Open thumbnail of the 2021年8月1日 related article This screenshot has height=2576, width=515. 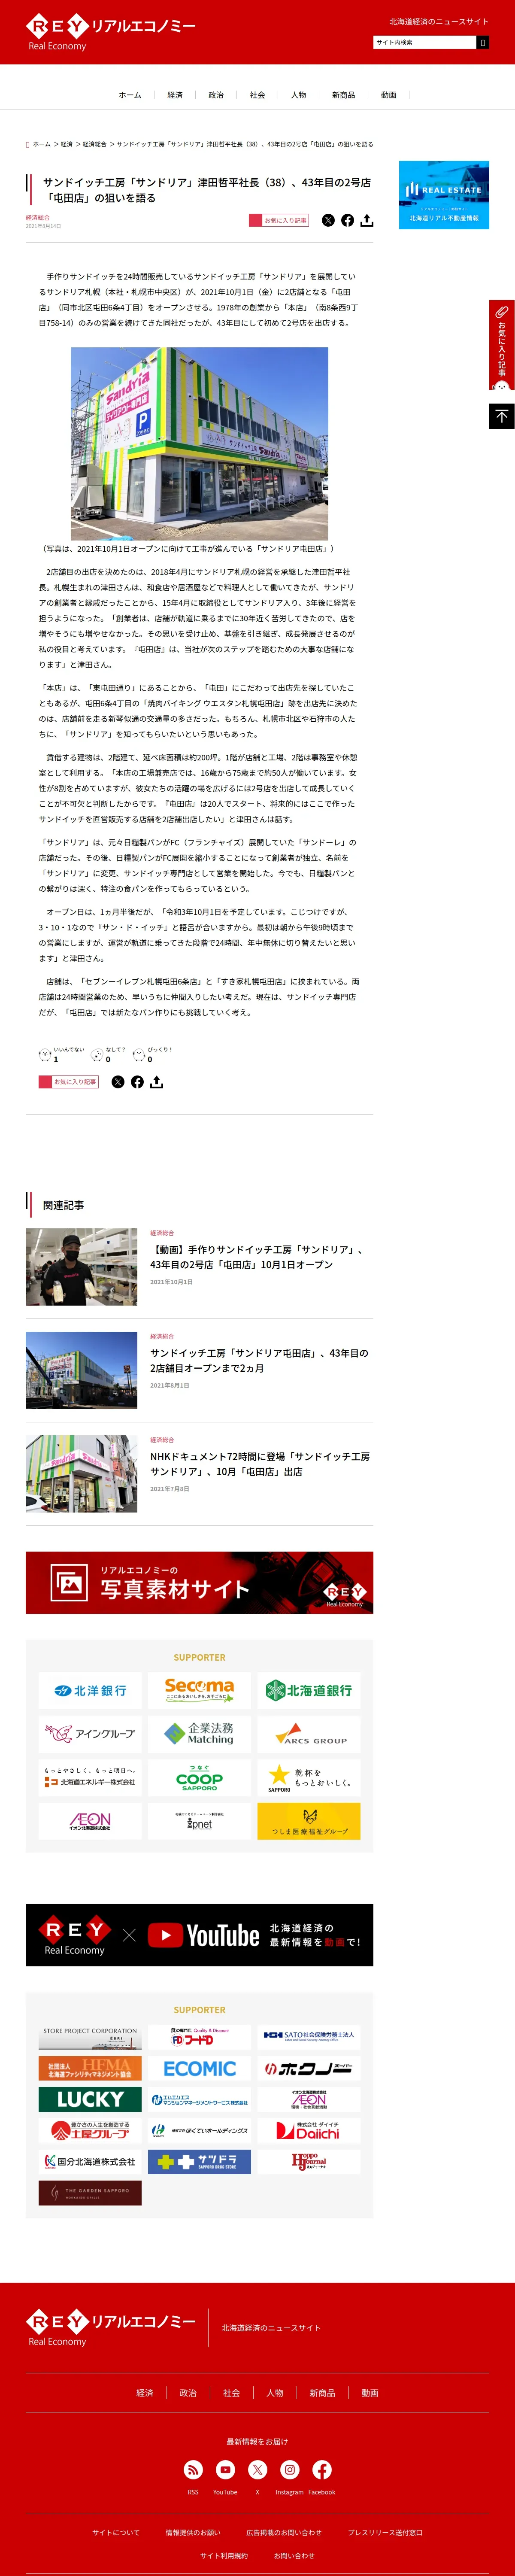(81, 1370)
